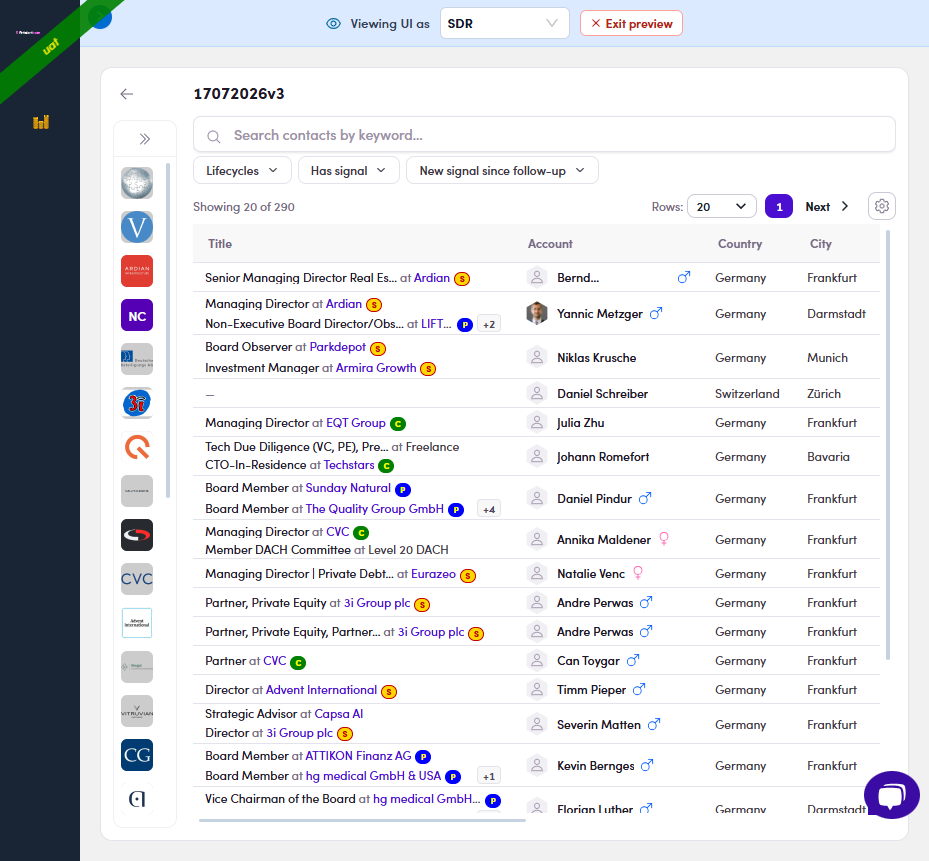This screenshot has height=861, width=929.
Task: Select the CVC logo in sidebar
Action: (137, 579)
